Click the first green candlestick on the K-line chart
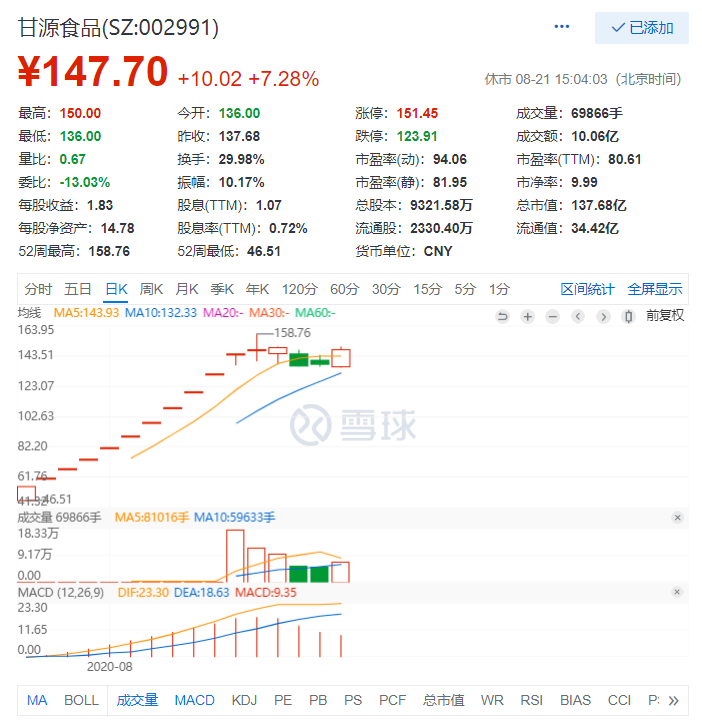 coord(299,359)
